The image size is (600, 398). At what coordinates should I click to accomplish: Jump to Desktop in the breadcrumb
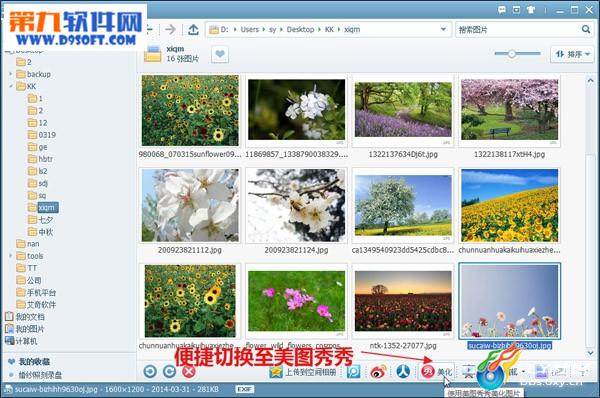point(300,29)
